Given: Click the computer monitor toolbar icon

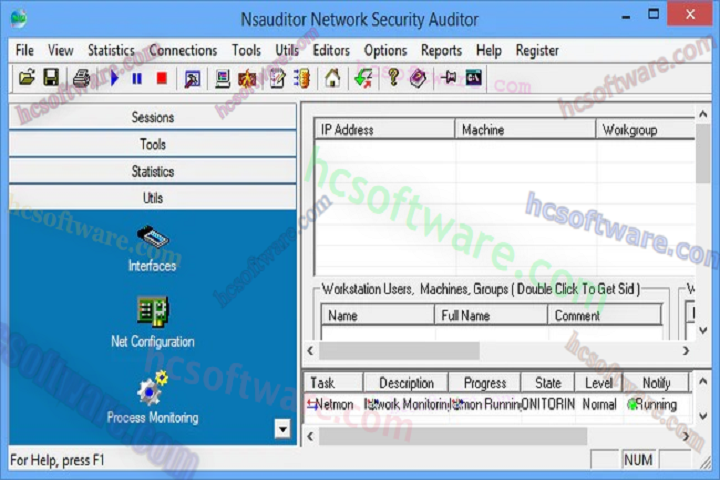Looking at the screenshot, I should tap(223, 79).
